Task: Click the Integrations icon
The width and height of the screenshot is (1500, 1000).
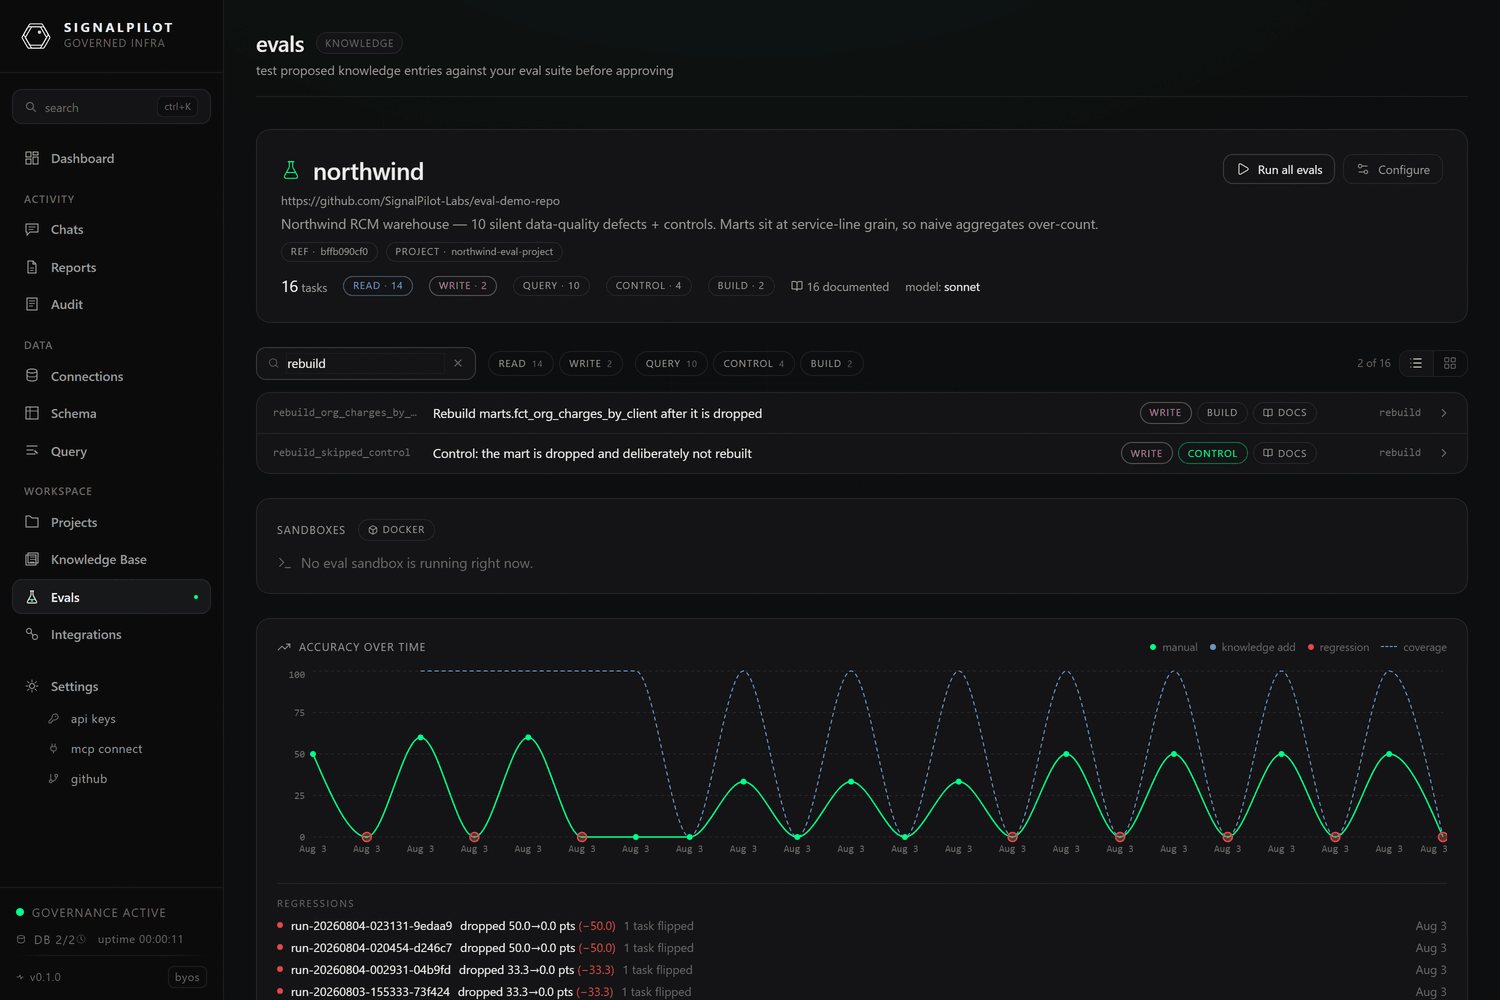Action: [32, 634]
